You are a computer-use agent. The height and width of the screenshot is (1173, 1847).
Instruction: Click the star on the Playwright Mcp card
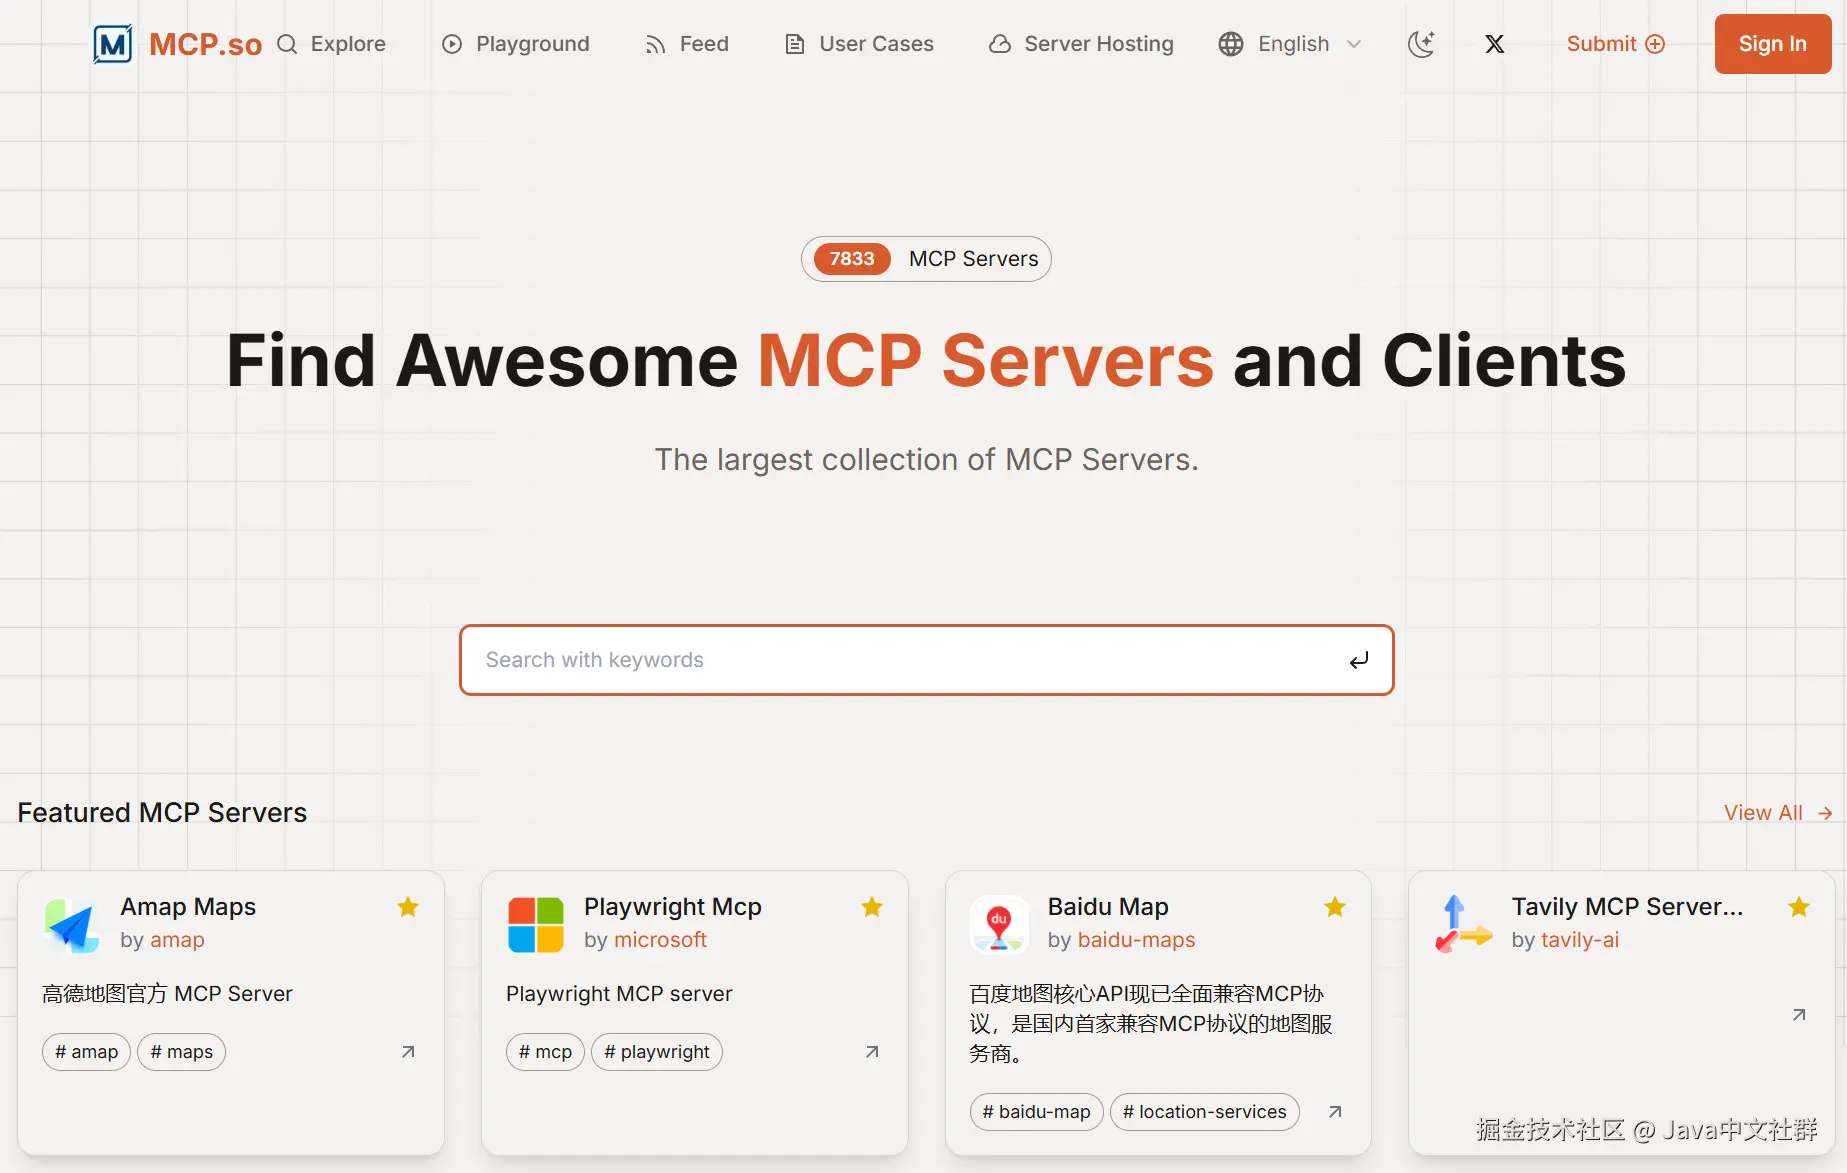(872, 907)
